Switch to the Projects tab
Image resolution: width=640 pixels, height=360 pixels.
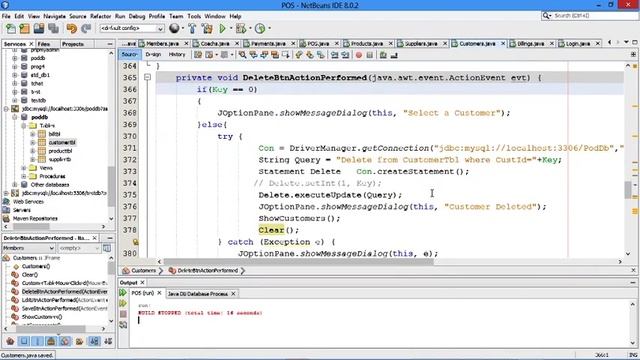coord(73,44)
